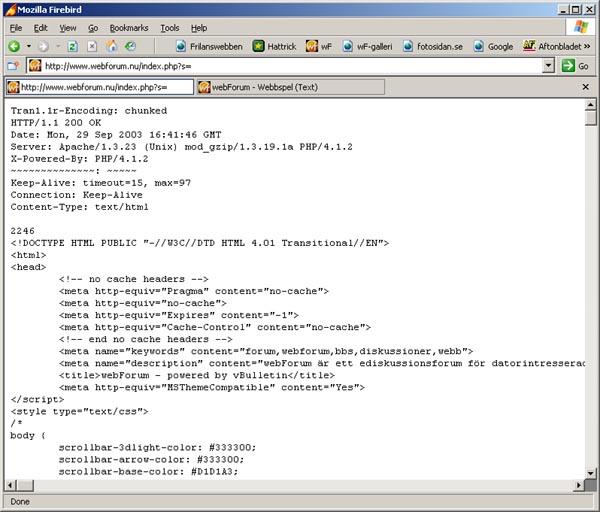
Task: Open the Back history dropdown arrow
Action: click(x=29, y=46)
